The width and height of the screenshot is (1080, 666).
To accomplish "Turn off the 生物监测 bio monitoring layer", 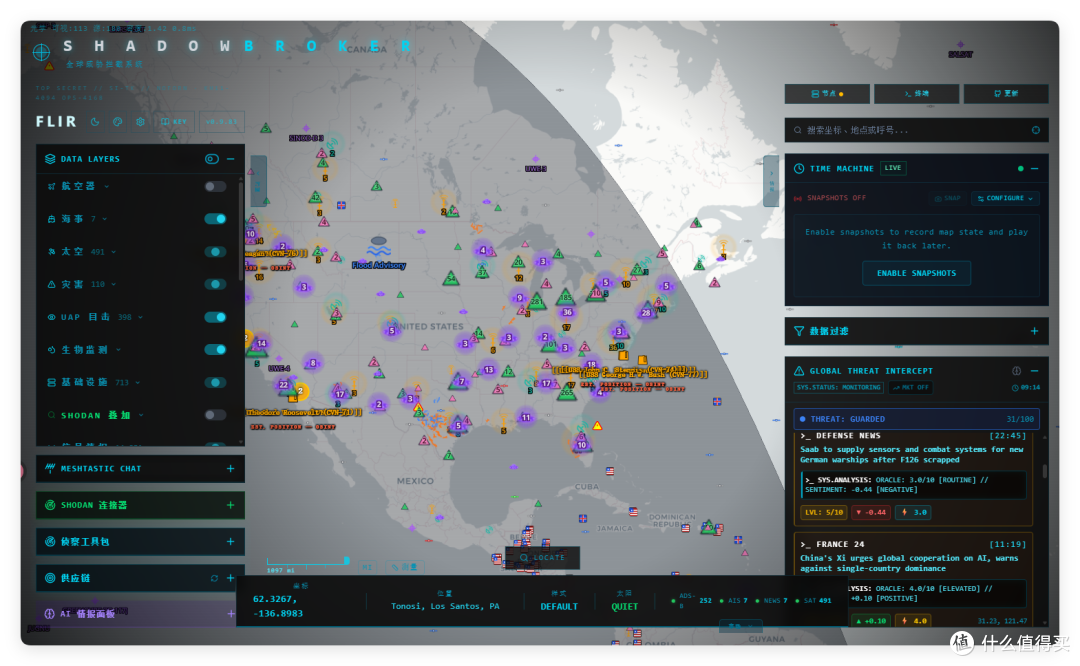I will (x=215, y=350).
